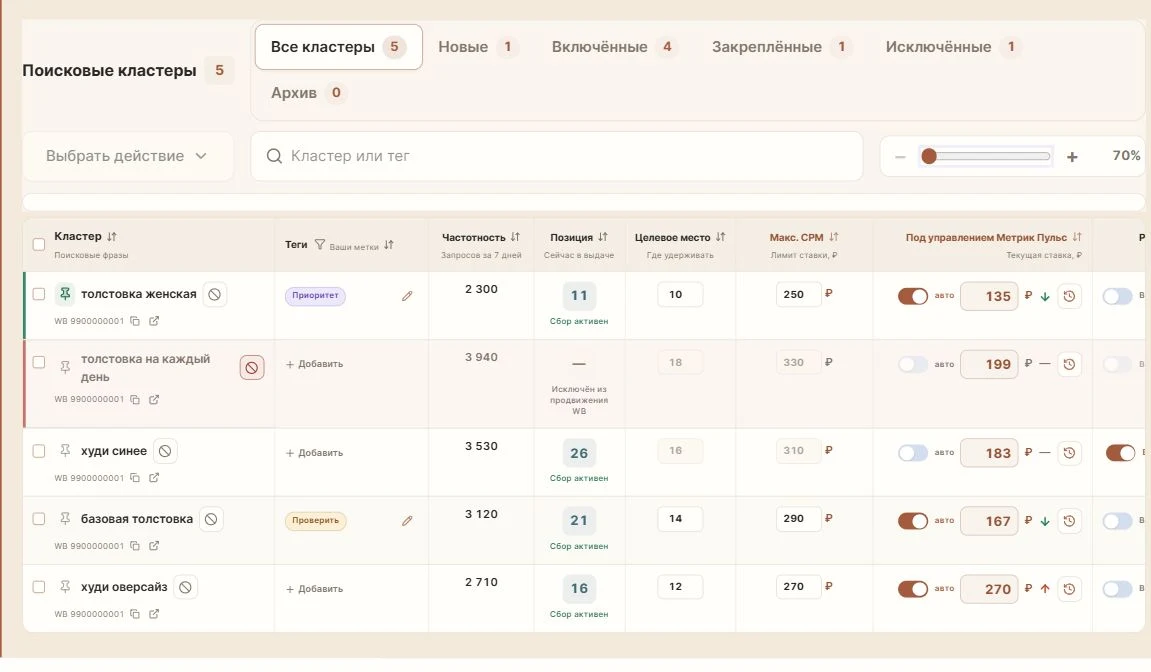
Task: Add a tag to «худи оверсайз»
Action: tap(314, 589)
